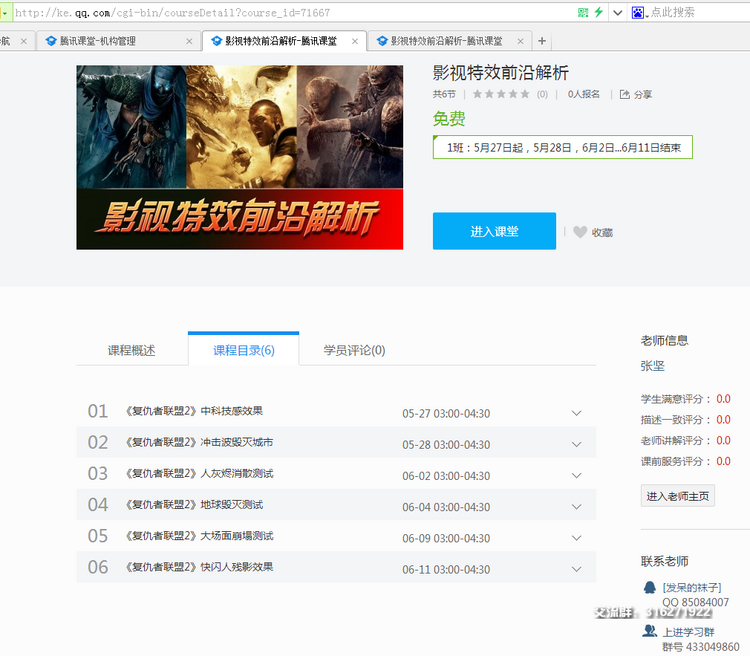Click the group icon beside 上进学习群
Image resolution: width=750 pixels, height=656 pixels.
650,631
